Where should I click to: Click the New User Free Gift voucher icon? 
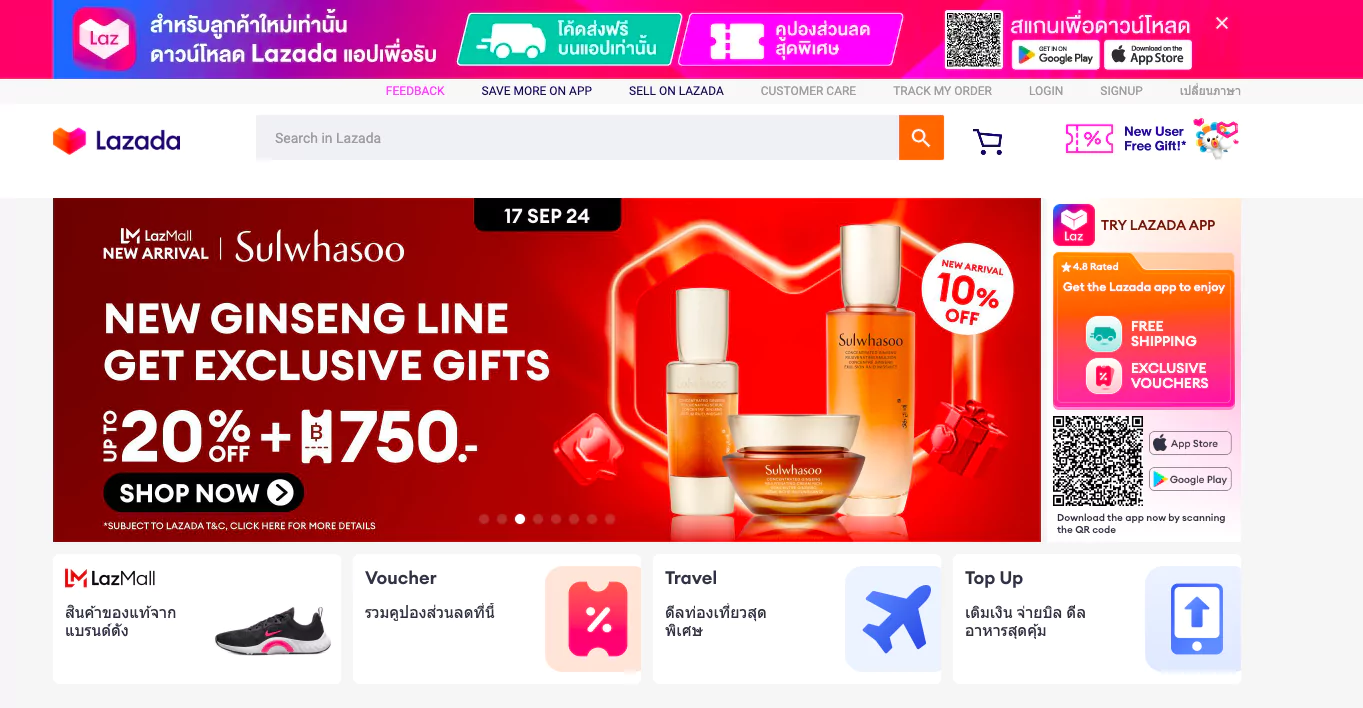tap(1089, 139)
